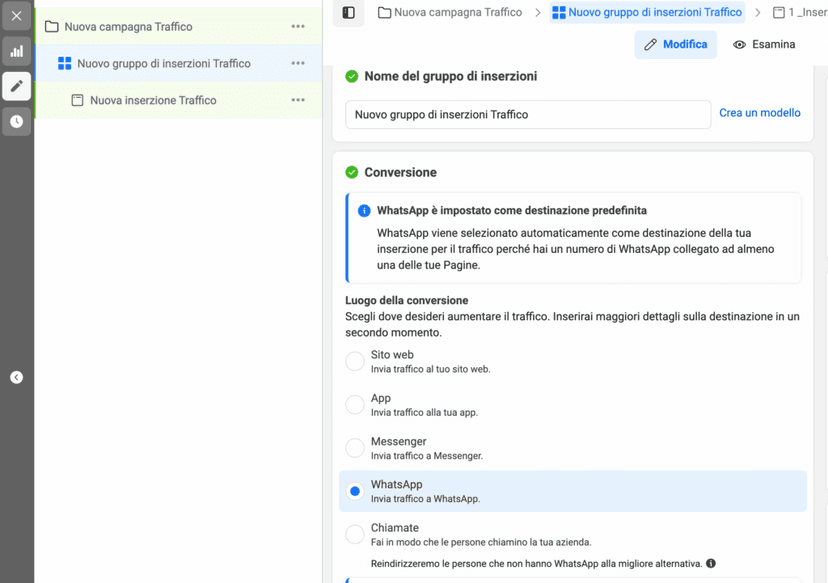Click the Conversione section heading
Screen dimensions: 828x583
tap(400, 172)
